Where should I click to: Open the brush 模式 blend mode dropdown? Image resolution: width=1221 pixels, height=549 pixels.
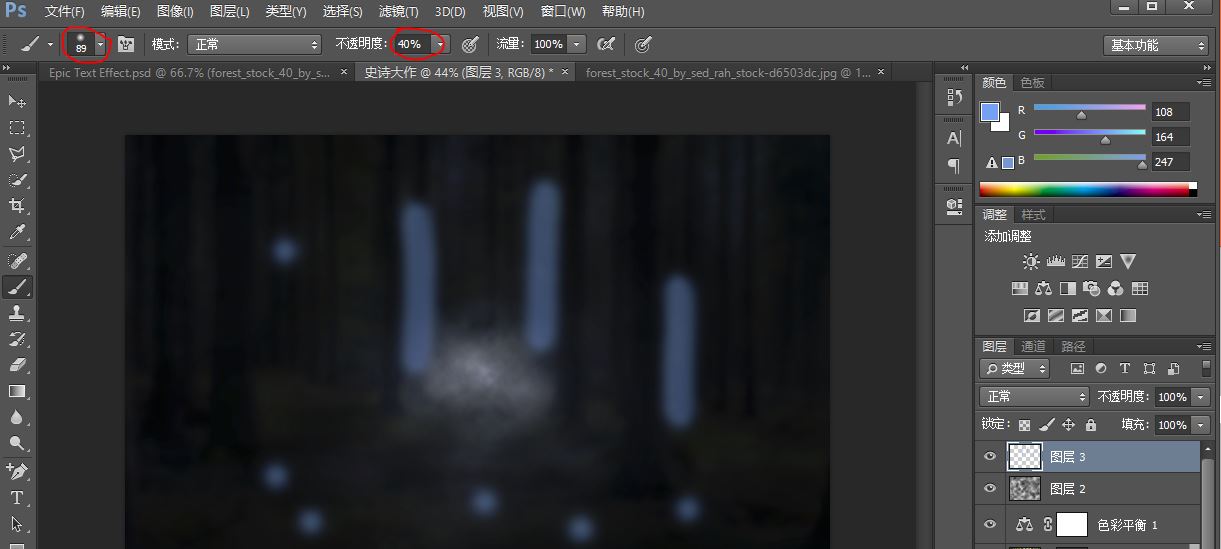[254, 44]
